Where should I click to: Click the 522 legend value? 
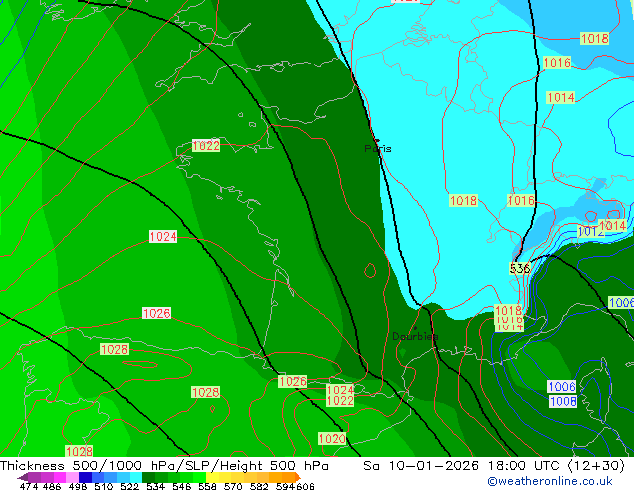(129, 486)
